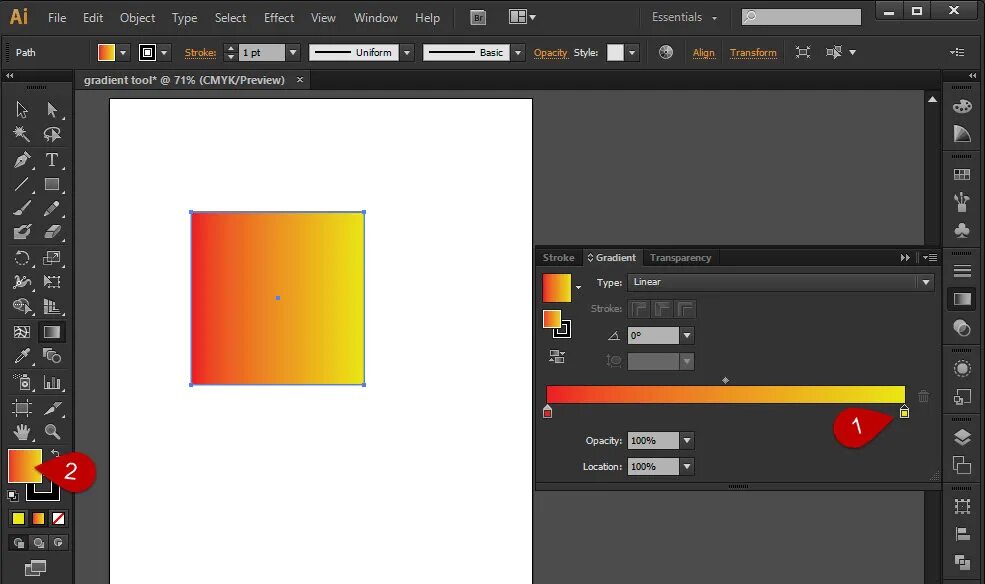
Task: Select the Rotate tool
Action: (22, 257)
